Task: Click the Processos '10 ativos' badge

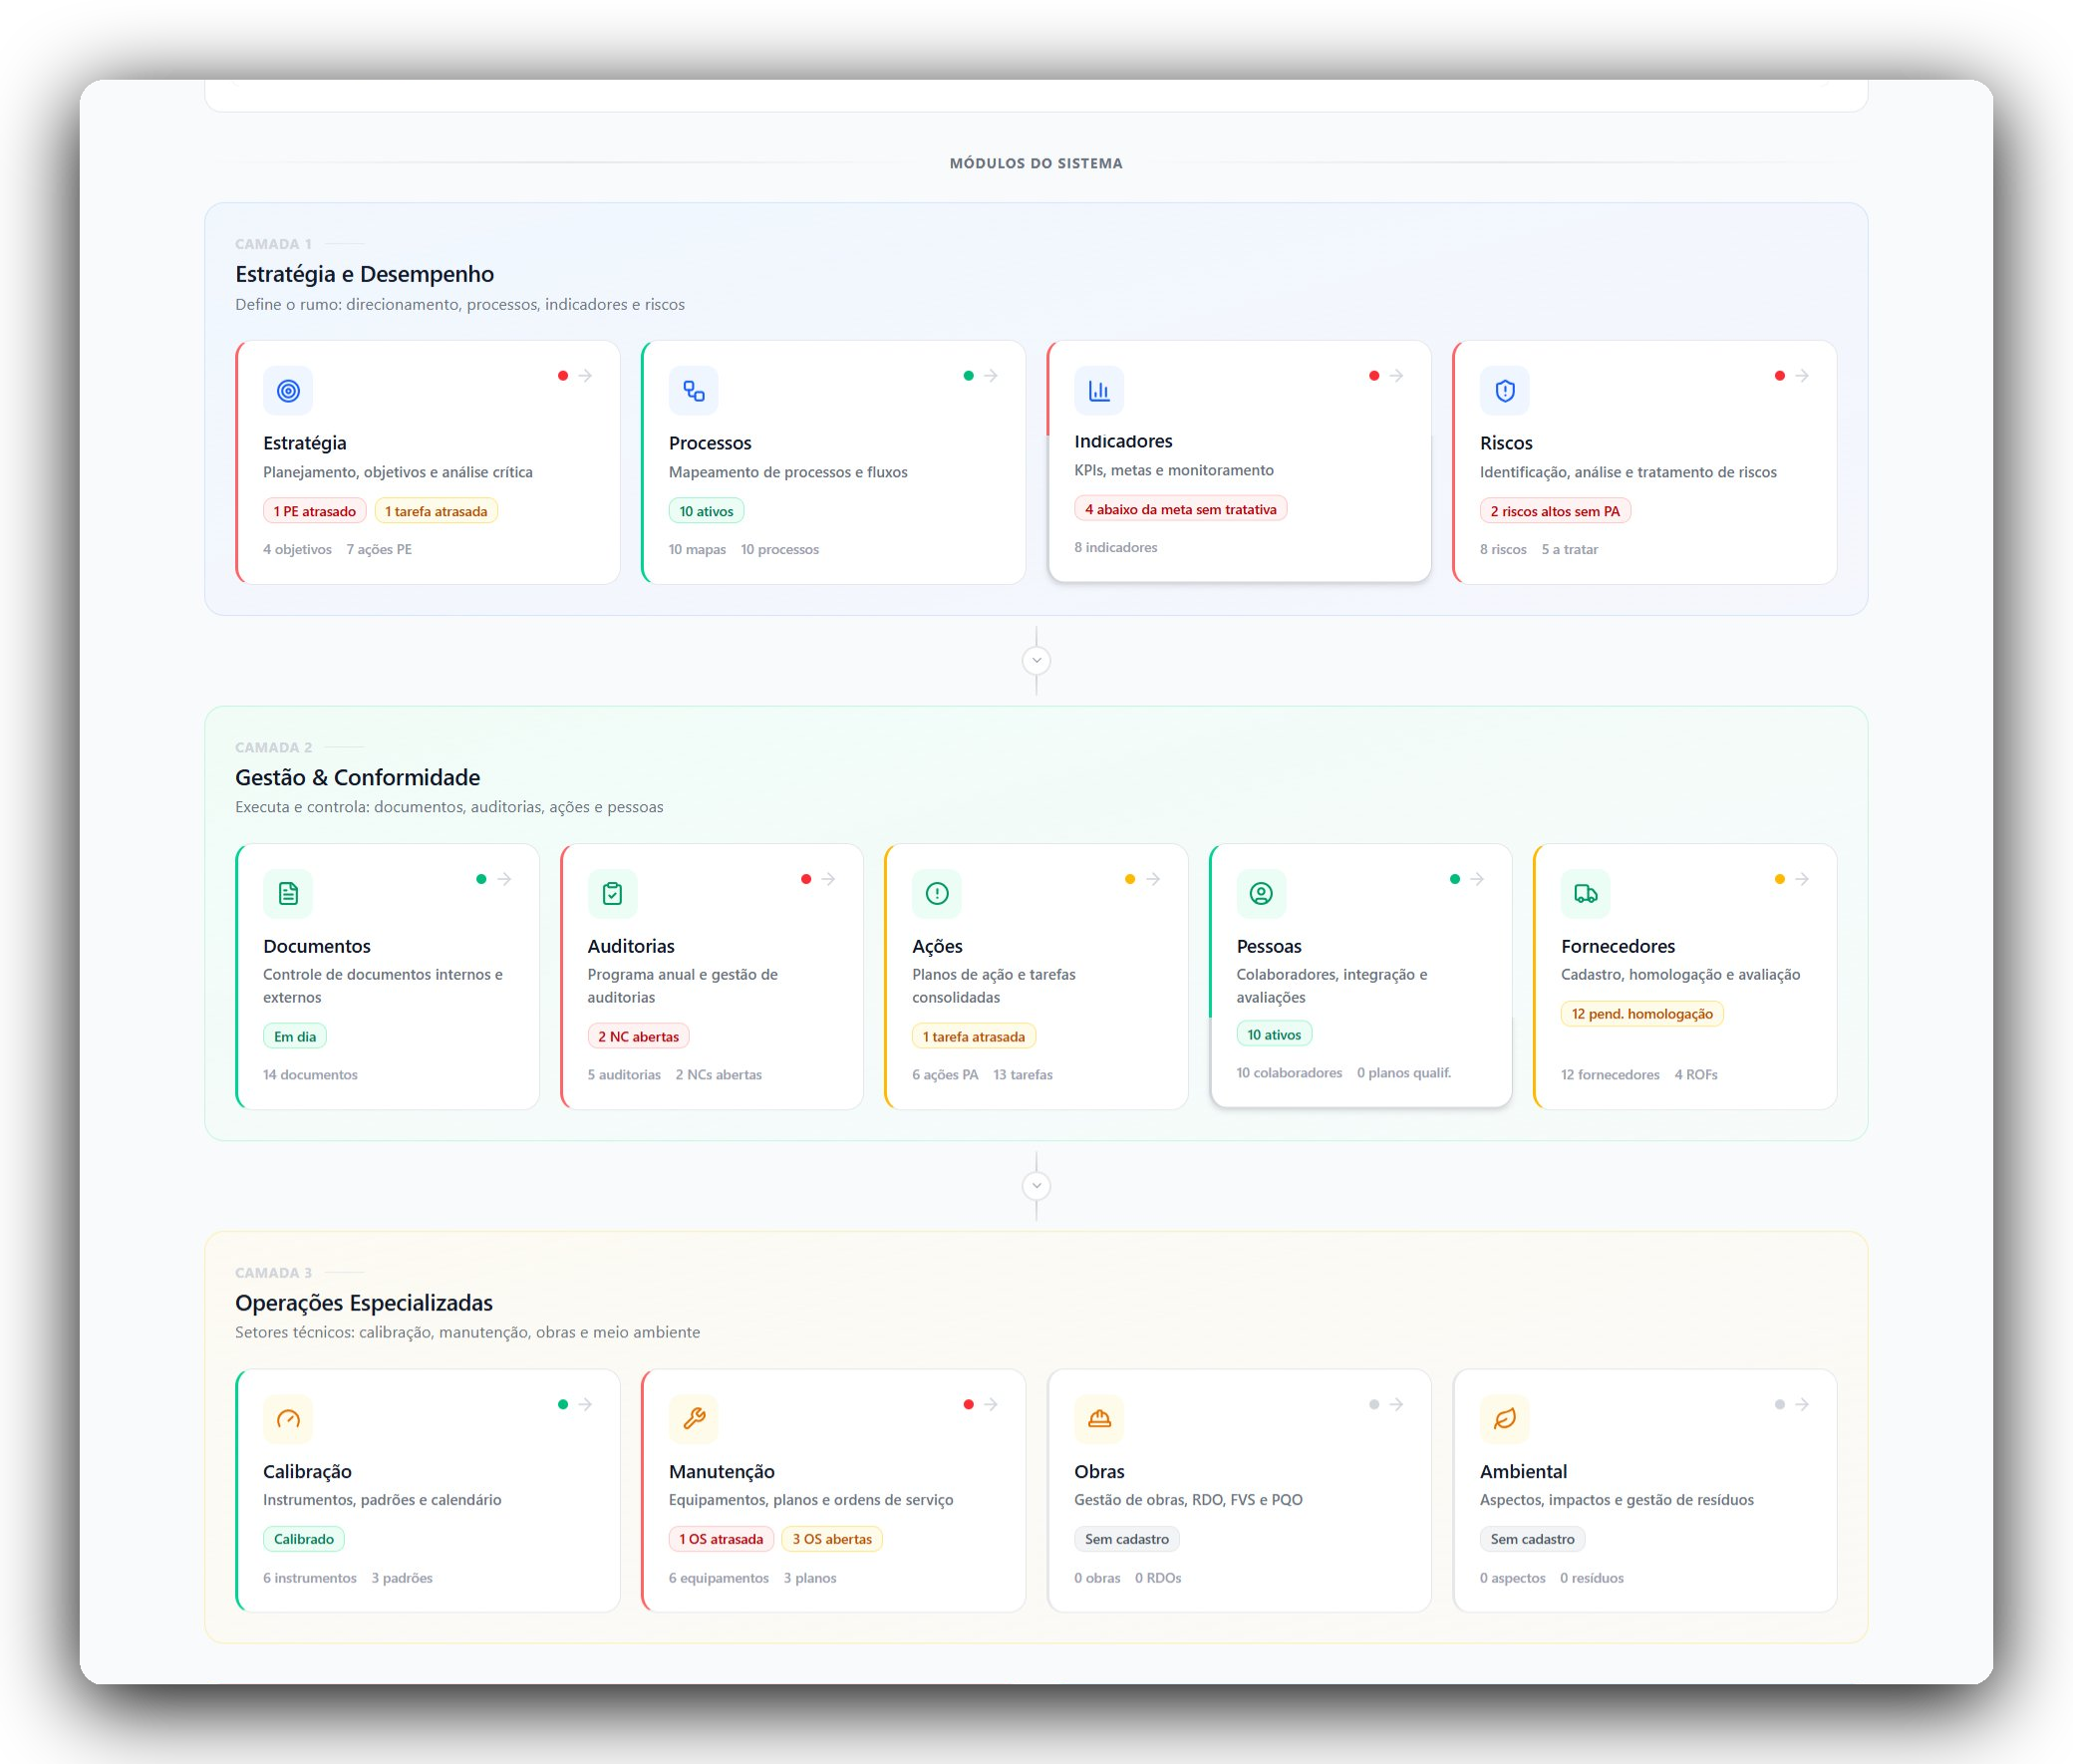Action: coord(706,511)
